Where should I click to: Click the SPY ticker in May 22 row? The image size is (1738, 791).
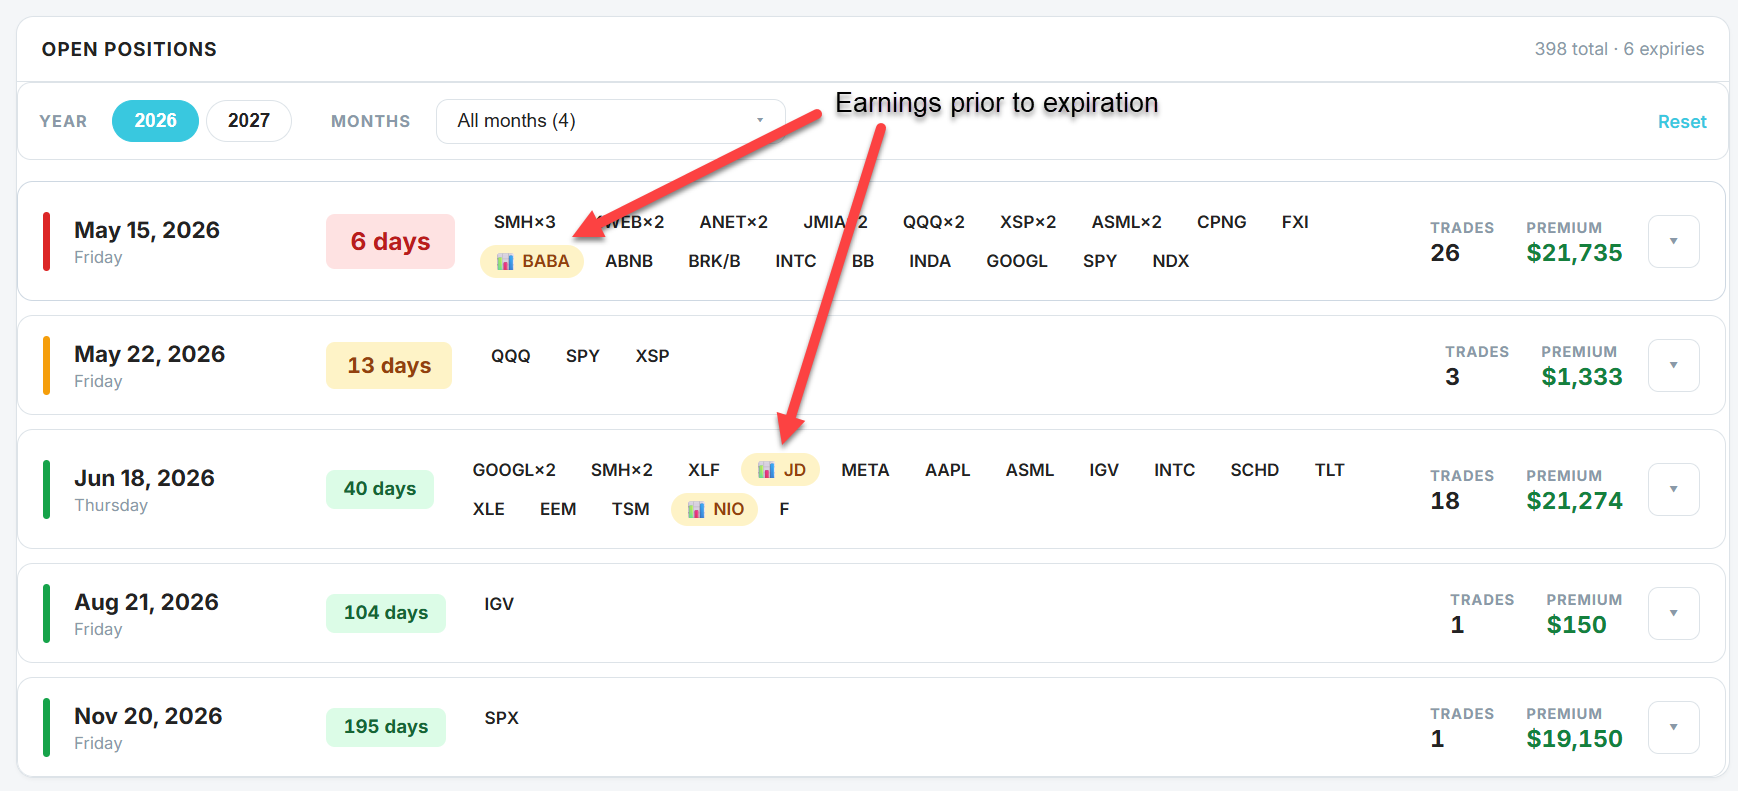(x=582, y=356)
